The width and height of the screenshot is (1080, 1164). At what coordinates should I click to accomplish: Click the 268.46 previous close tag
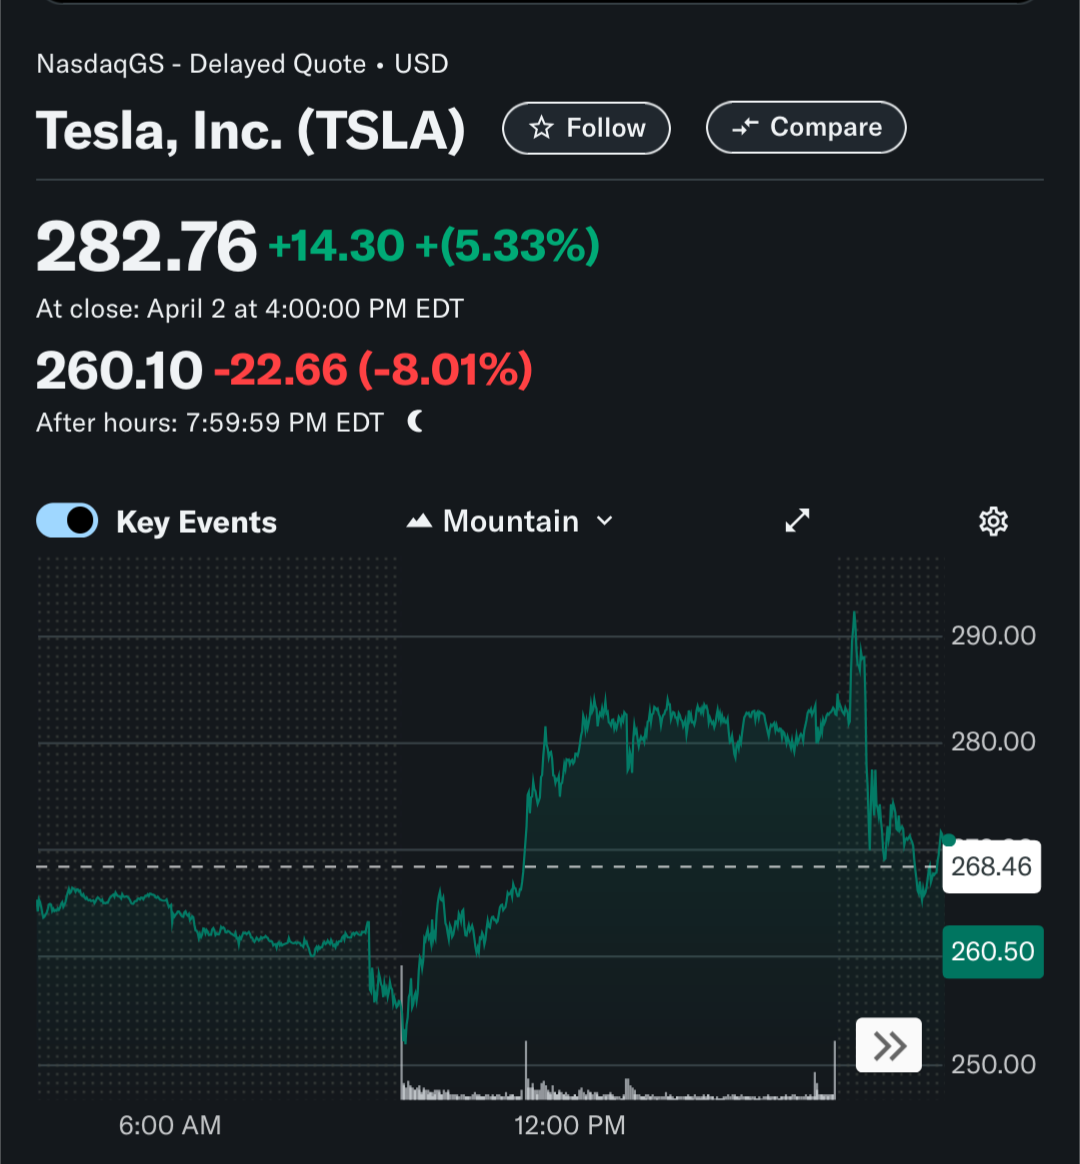tap(991, 866)
